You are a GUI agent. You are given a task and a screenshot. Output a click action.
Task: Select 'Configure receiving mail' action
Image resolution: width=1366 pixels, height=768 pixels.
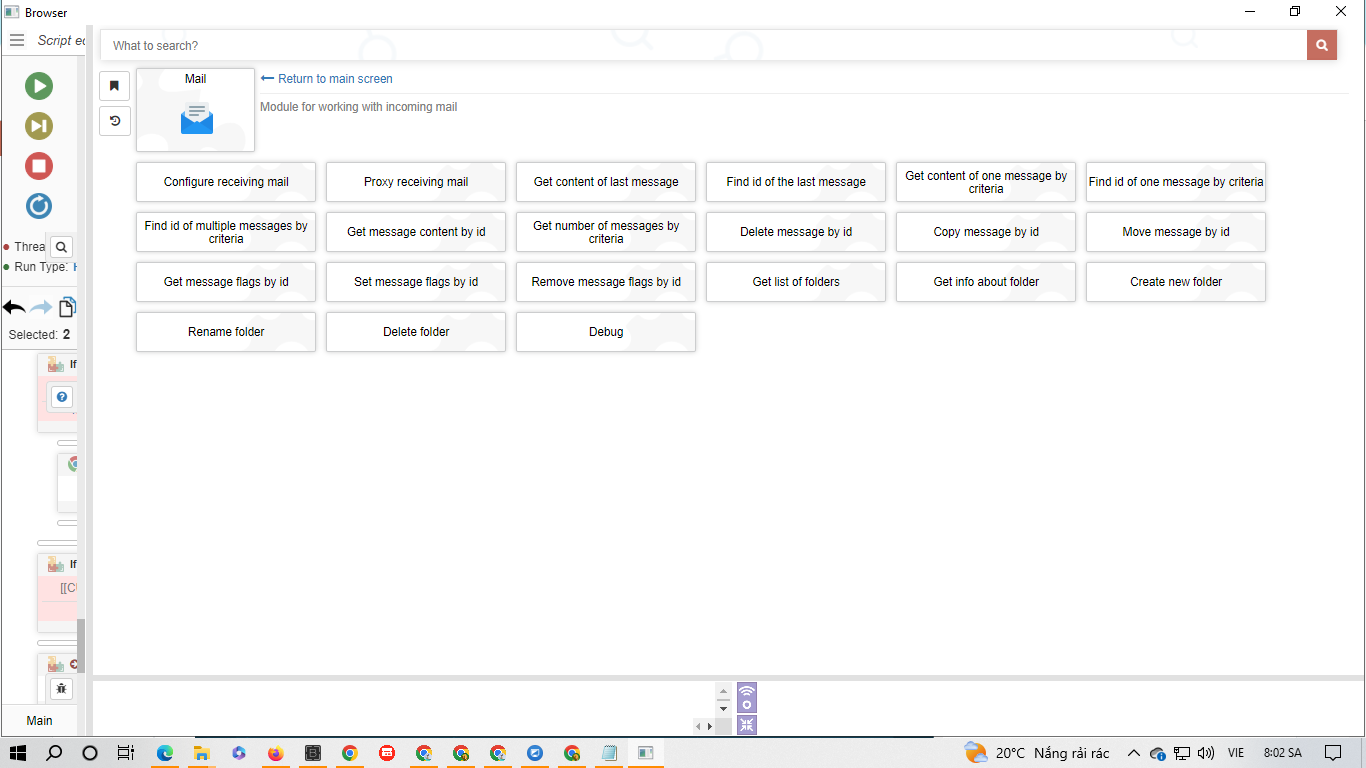(226, 182)
